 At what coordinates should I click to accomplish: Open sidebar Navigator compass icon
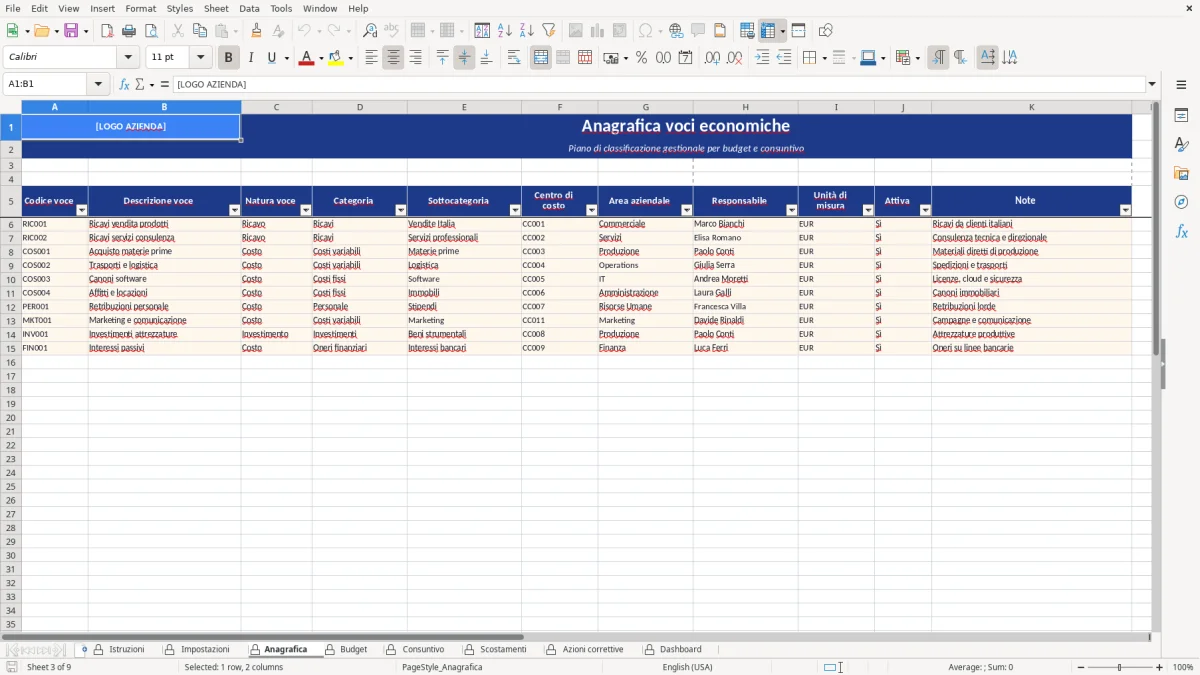pyautogui.click(x=1181, y=202)
